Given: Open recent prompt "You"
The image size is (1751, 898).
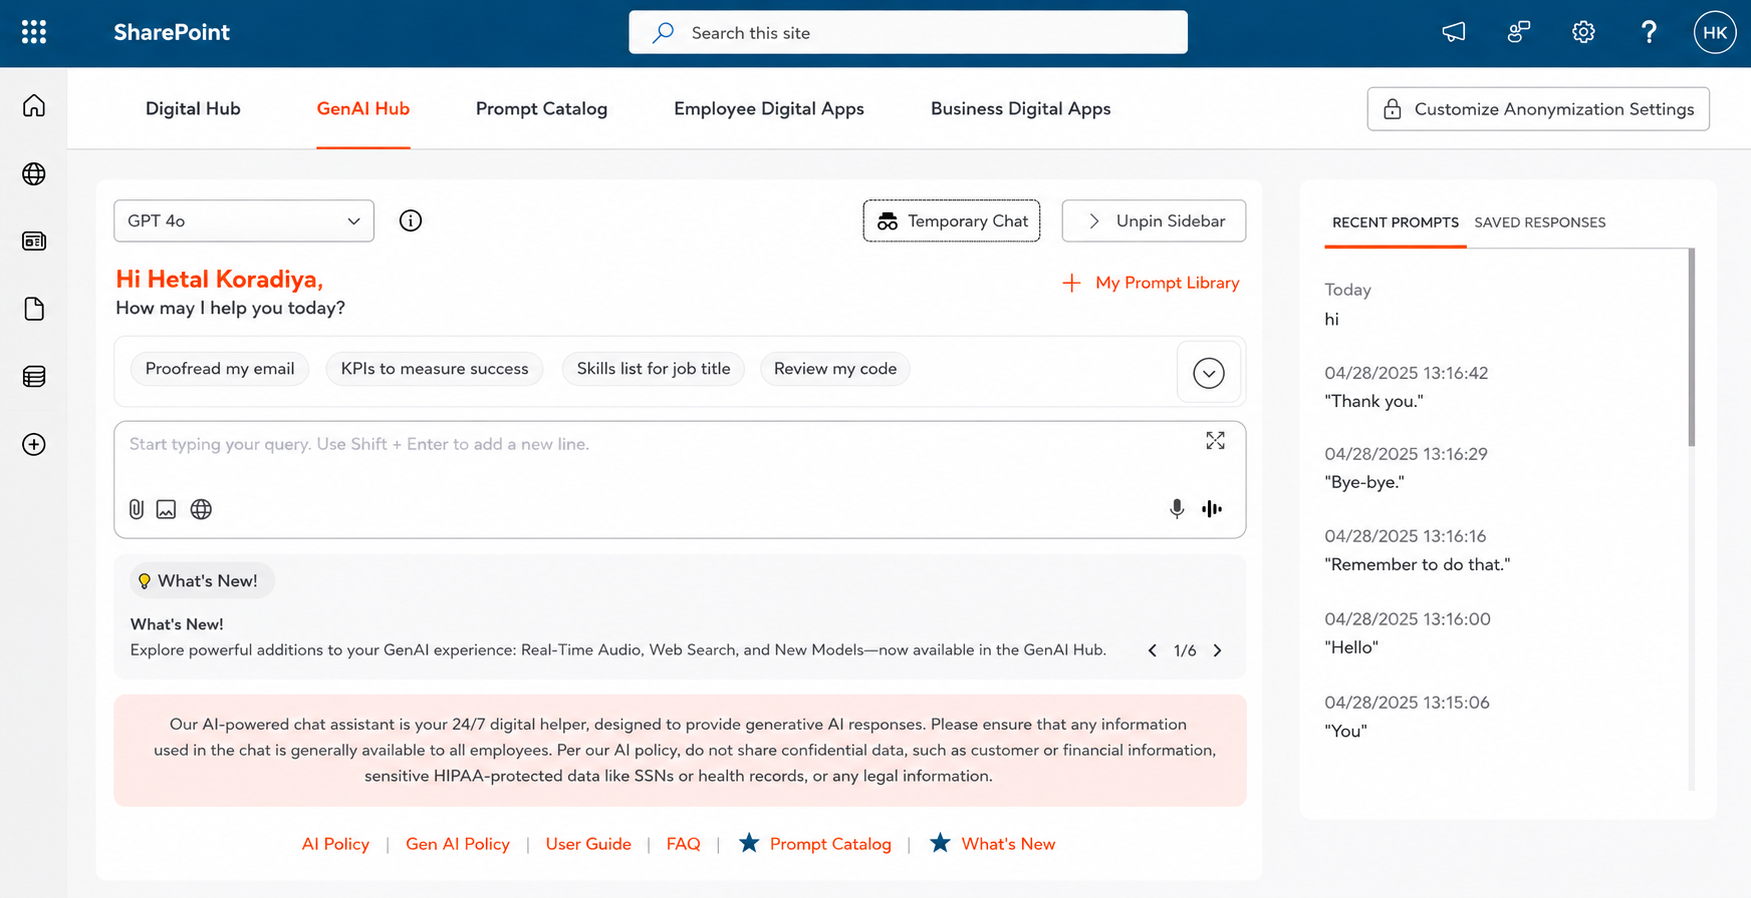Looking at the screenshot, I should click(x=1346, y=731).
